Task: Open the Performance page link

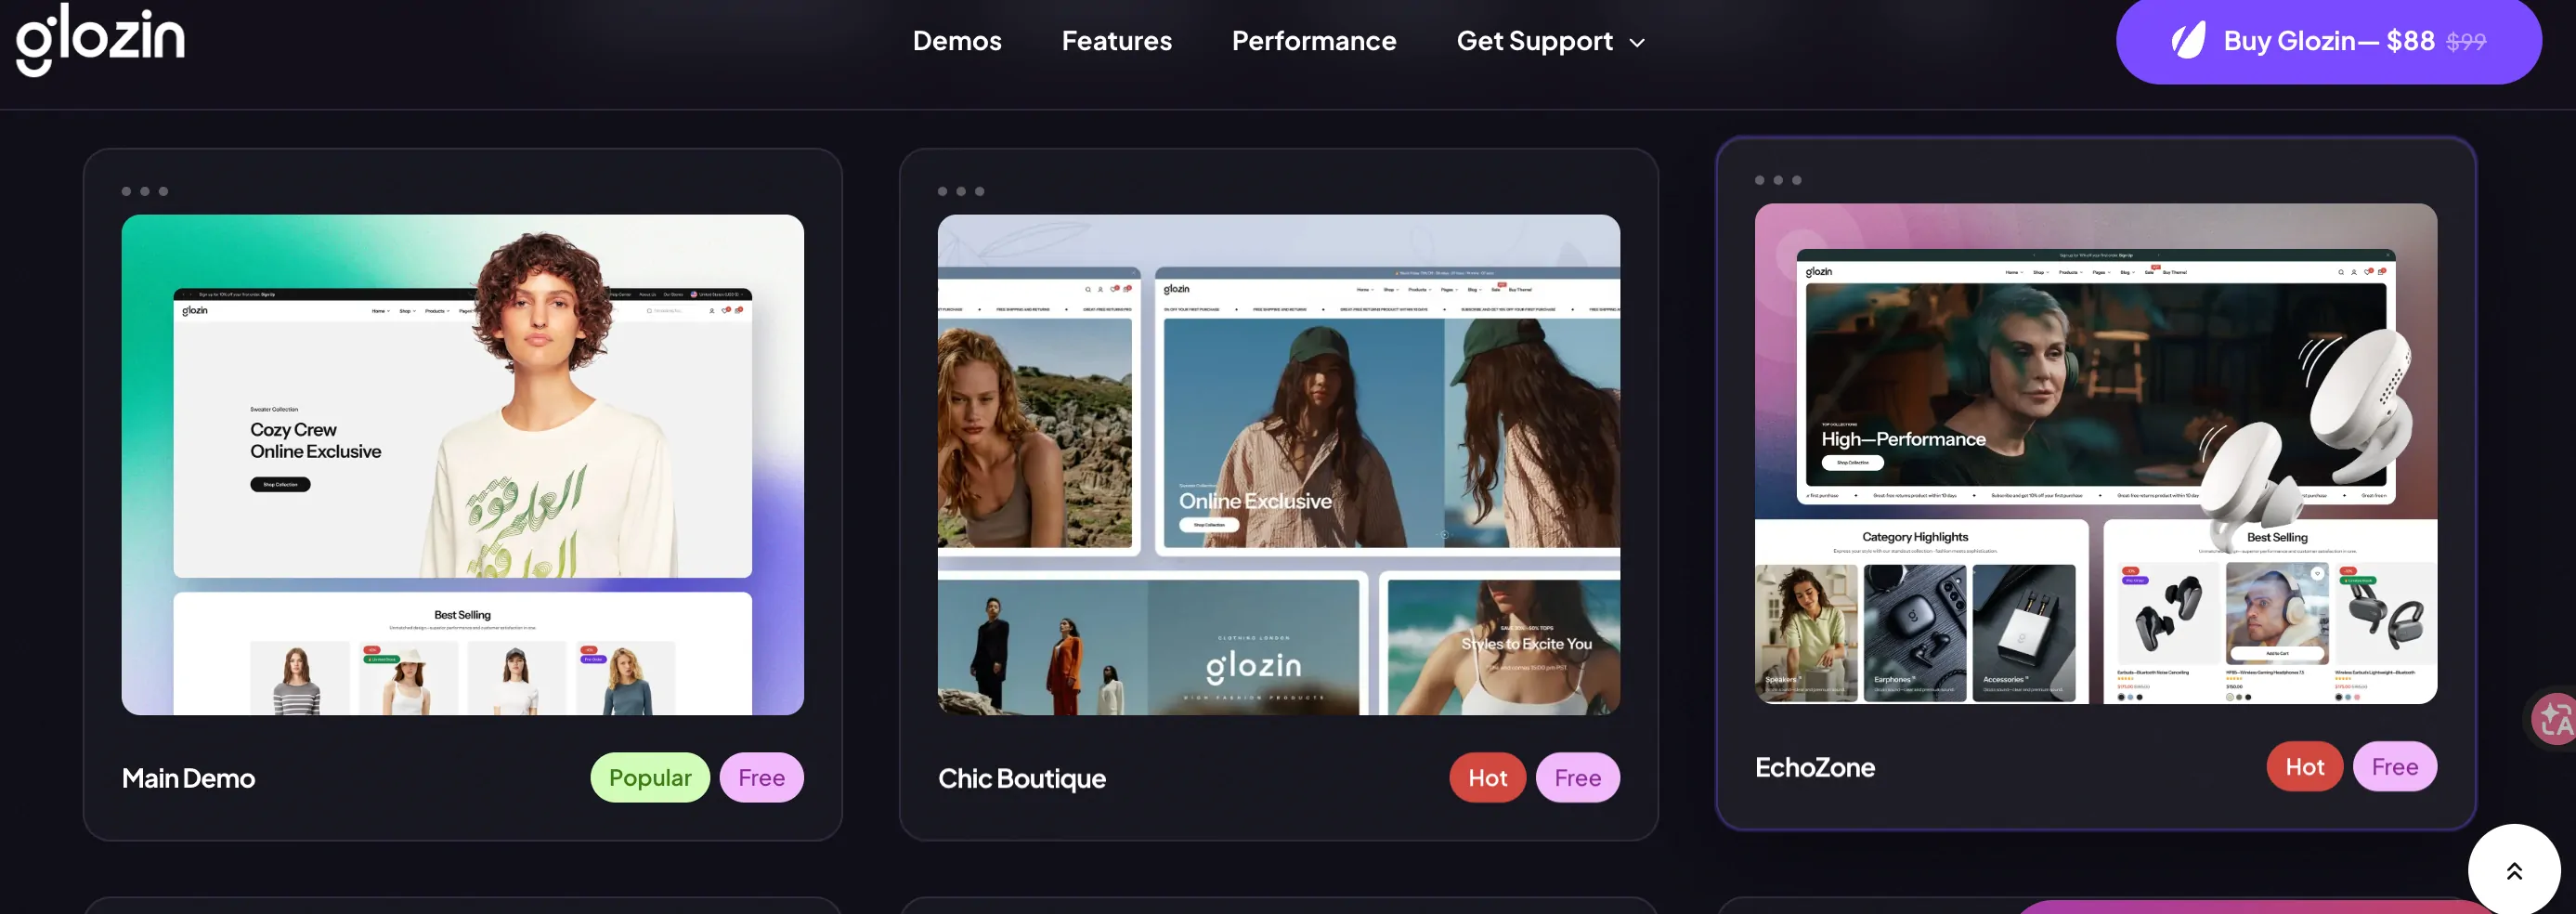Action: coord(1314,41)
